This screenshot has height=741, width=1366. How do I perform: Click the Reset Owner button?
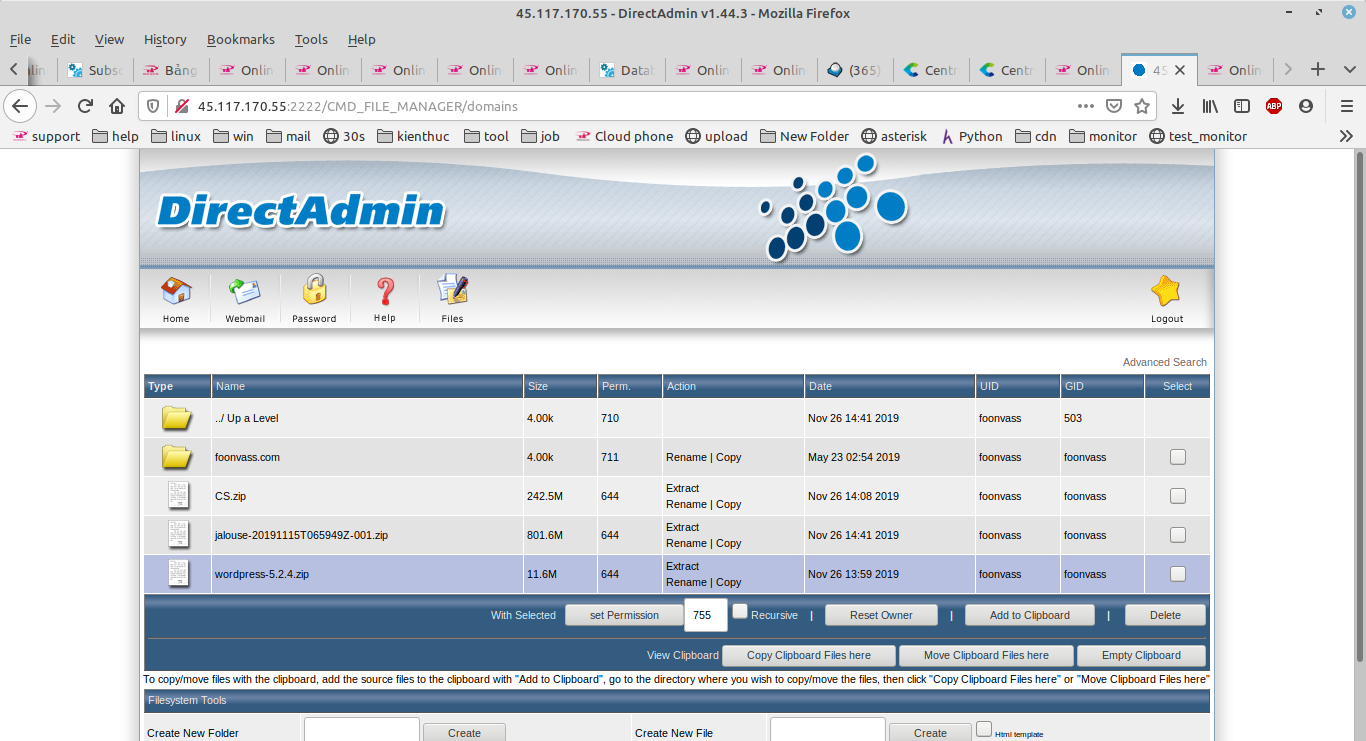point(881,615)
